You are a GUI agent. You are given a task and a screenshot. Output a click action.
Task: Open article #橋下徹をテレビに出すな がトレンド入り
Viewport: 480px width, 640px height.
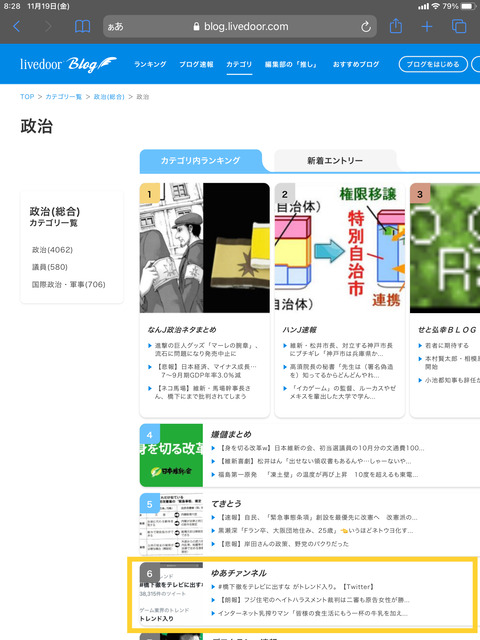[x=296, y=587]
